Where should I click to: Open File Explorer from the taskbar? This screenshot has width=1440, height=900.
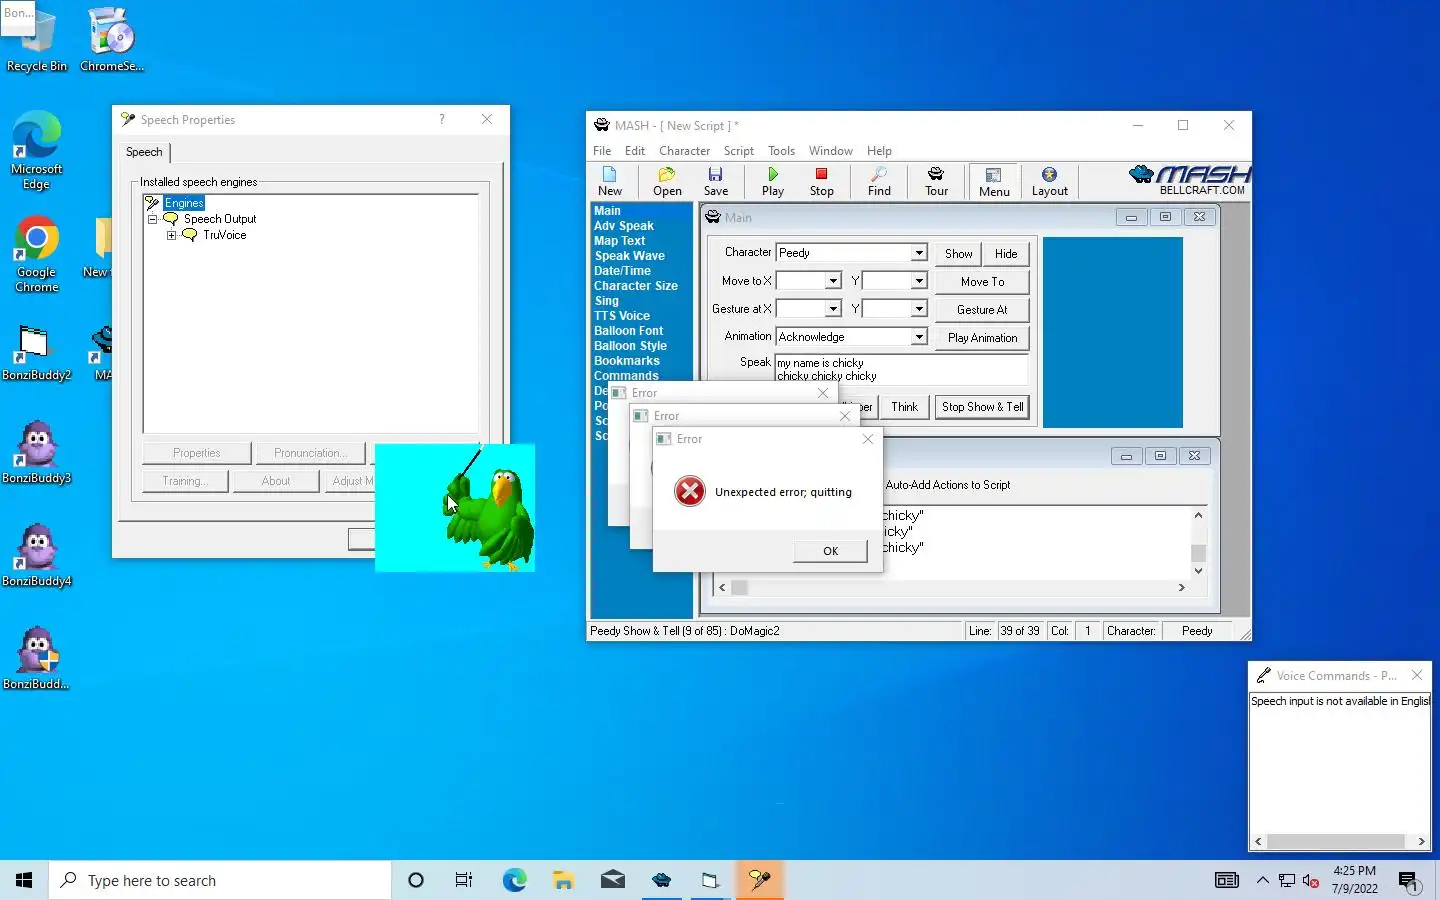click(563, 880)
